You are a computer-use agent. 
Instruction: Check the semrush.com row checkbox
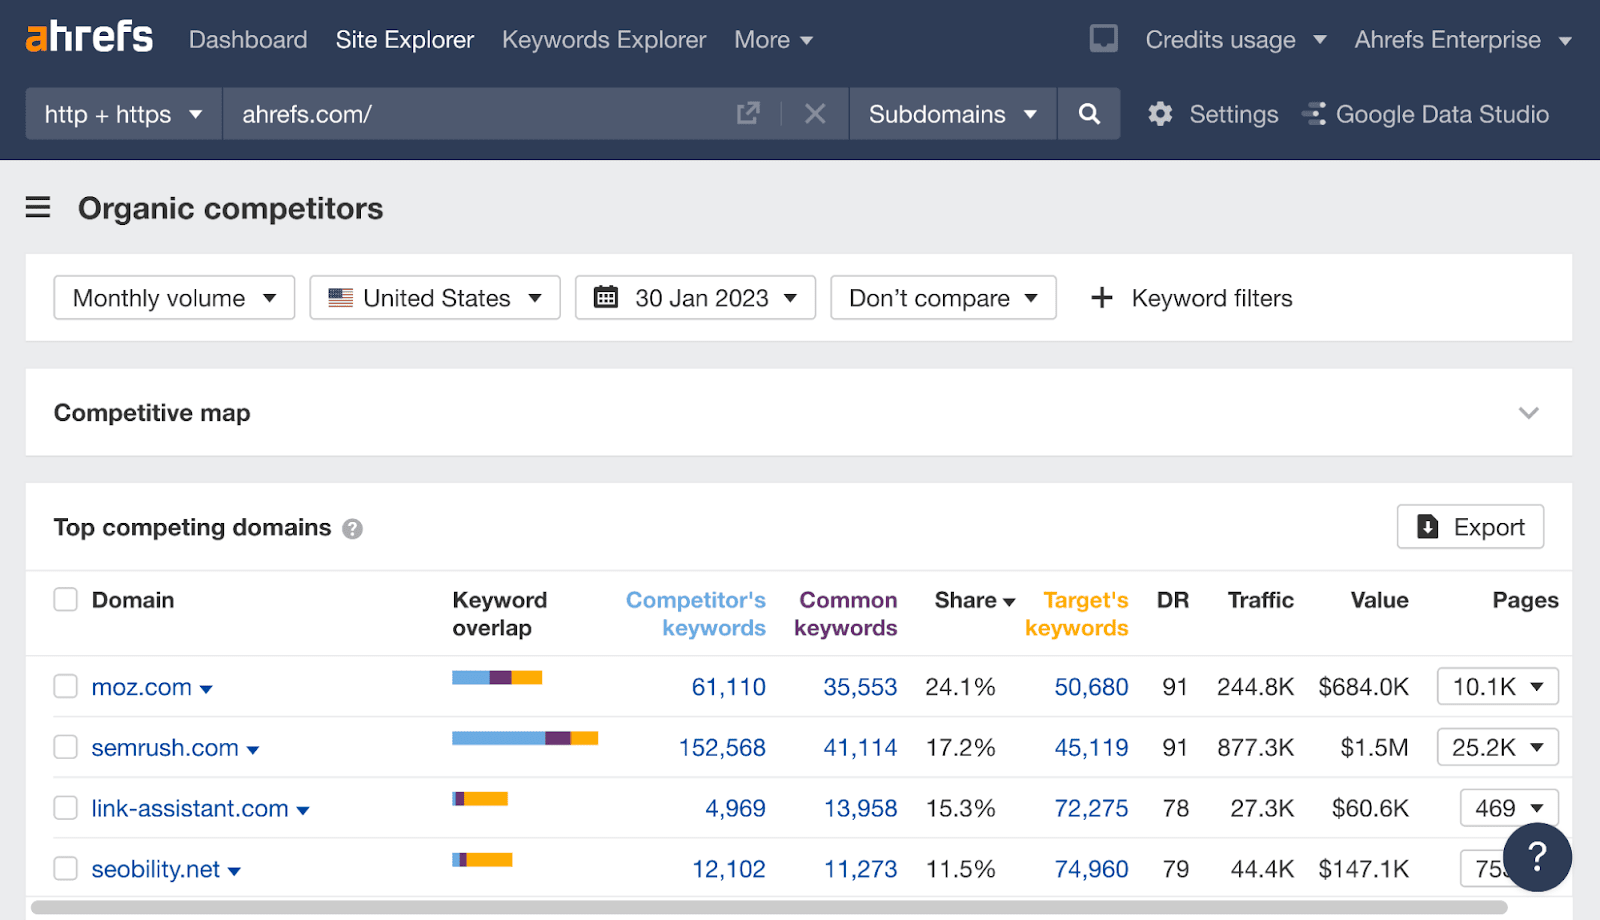tap(65, 746)
